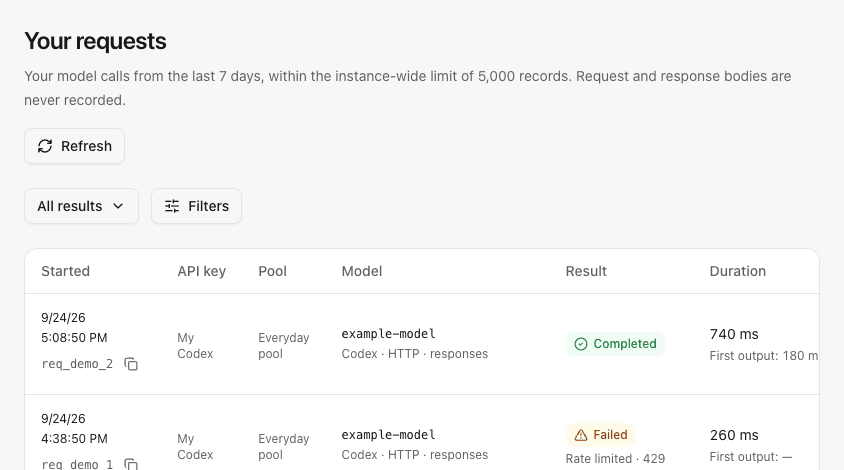This screenshot has width=844, height=470.
Task: Click the Model column header
Action: tap(362, 271)
